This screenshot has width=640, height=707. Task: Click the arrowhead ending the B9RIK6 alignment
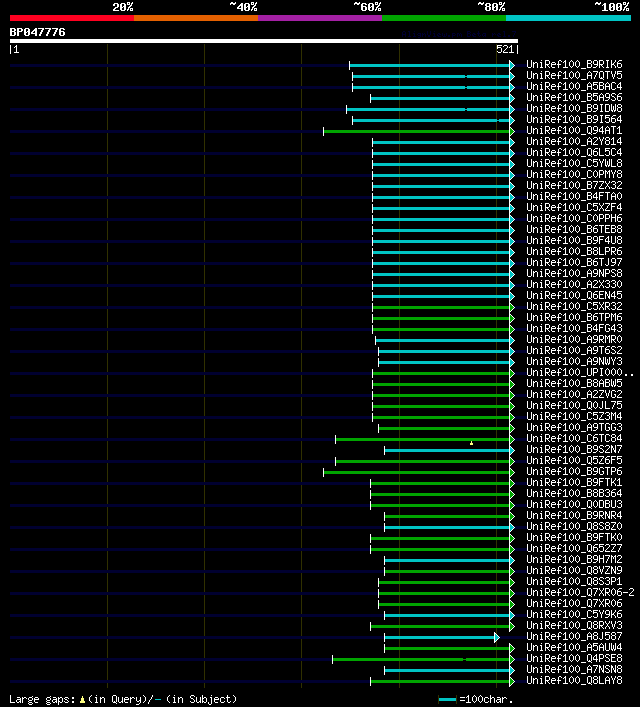pyautogui.click(x=512, y=65)
